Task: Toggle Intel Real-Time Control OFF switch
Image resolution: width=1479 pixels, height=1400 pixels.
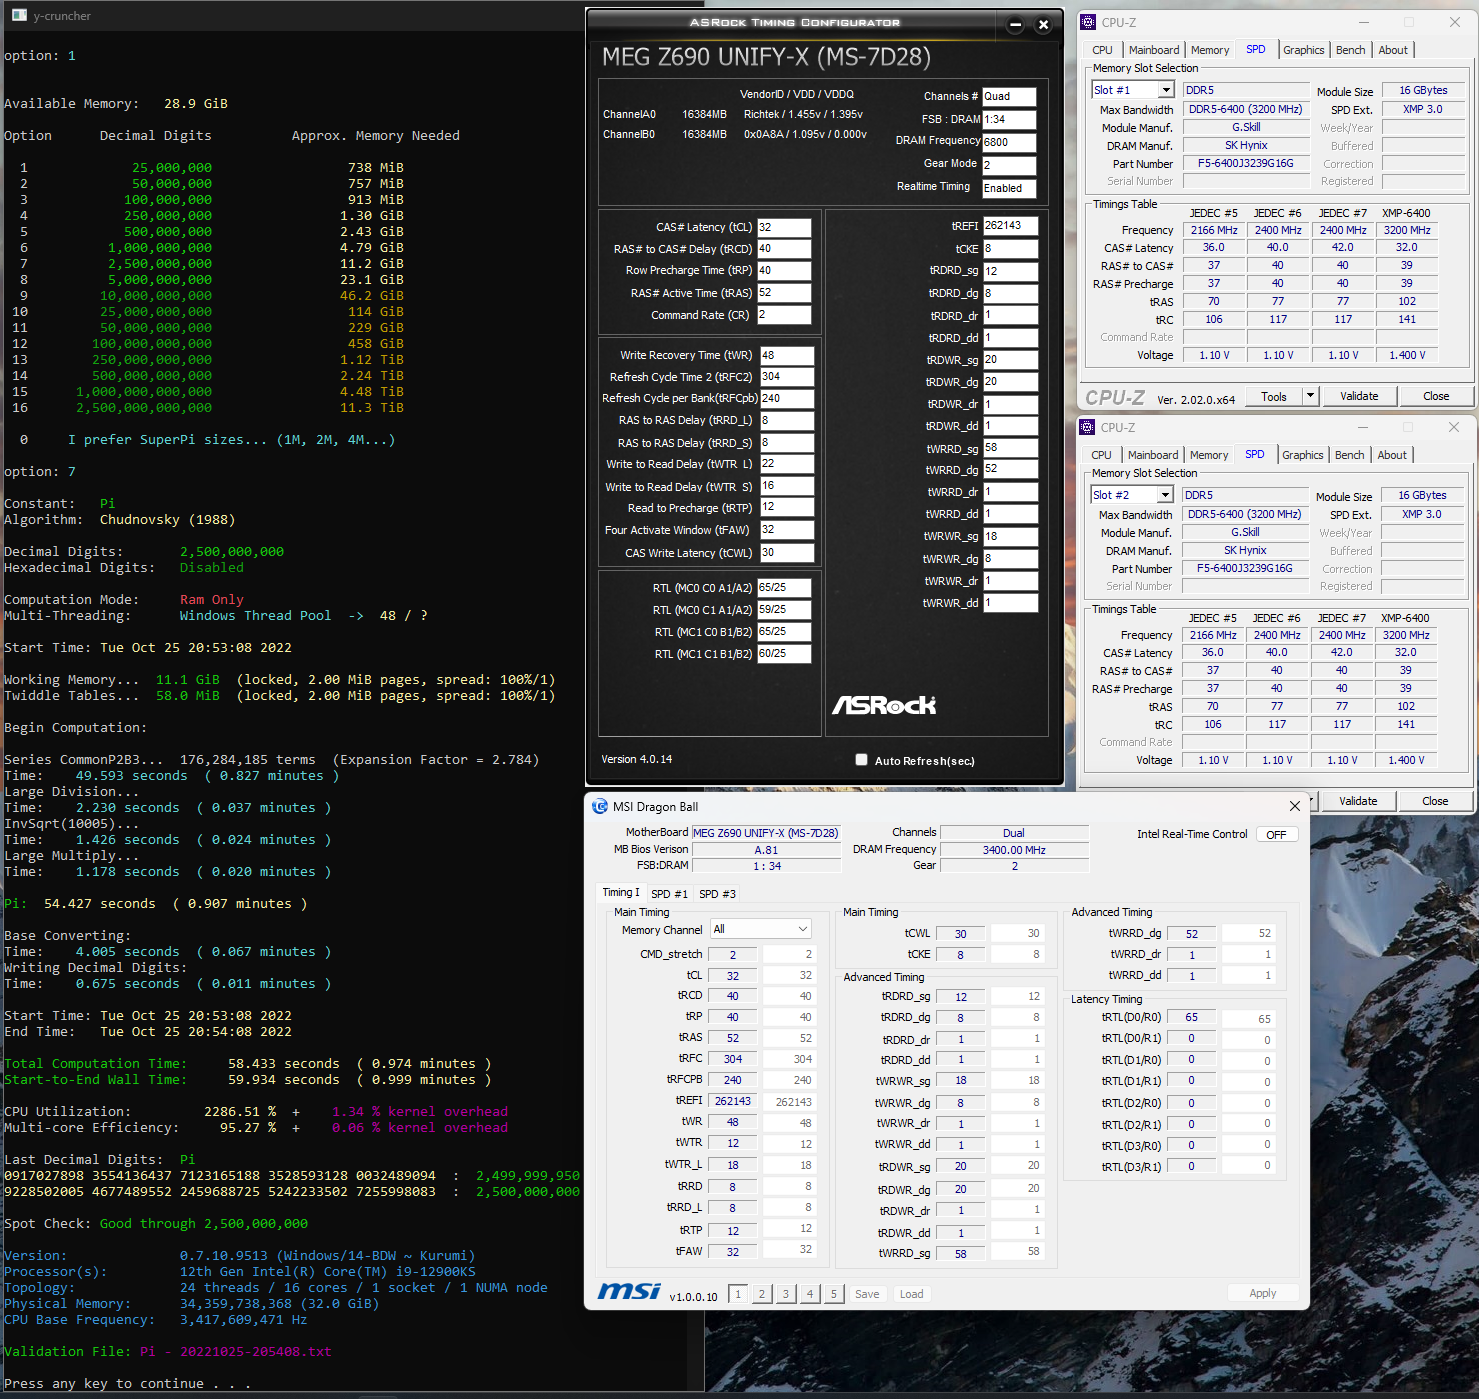Action: (x=1276, y=834)
